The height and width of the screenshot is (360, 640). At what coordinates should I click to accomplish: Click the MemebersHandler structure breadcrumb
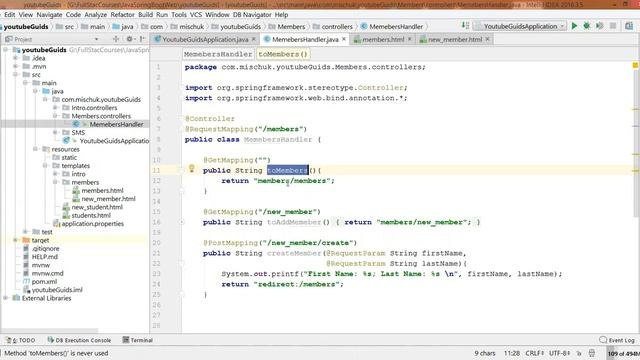[x=218, y=54]
